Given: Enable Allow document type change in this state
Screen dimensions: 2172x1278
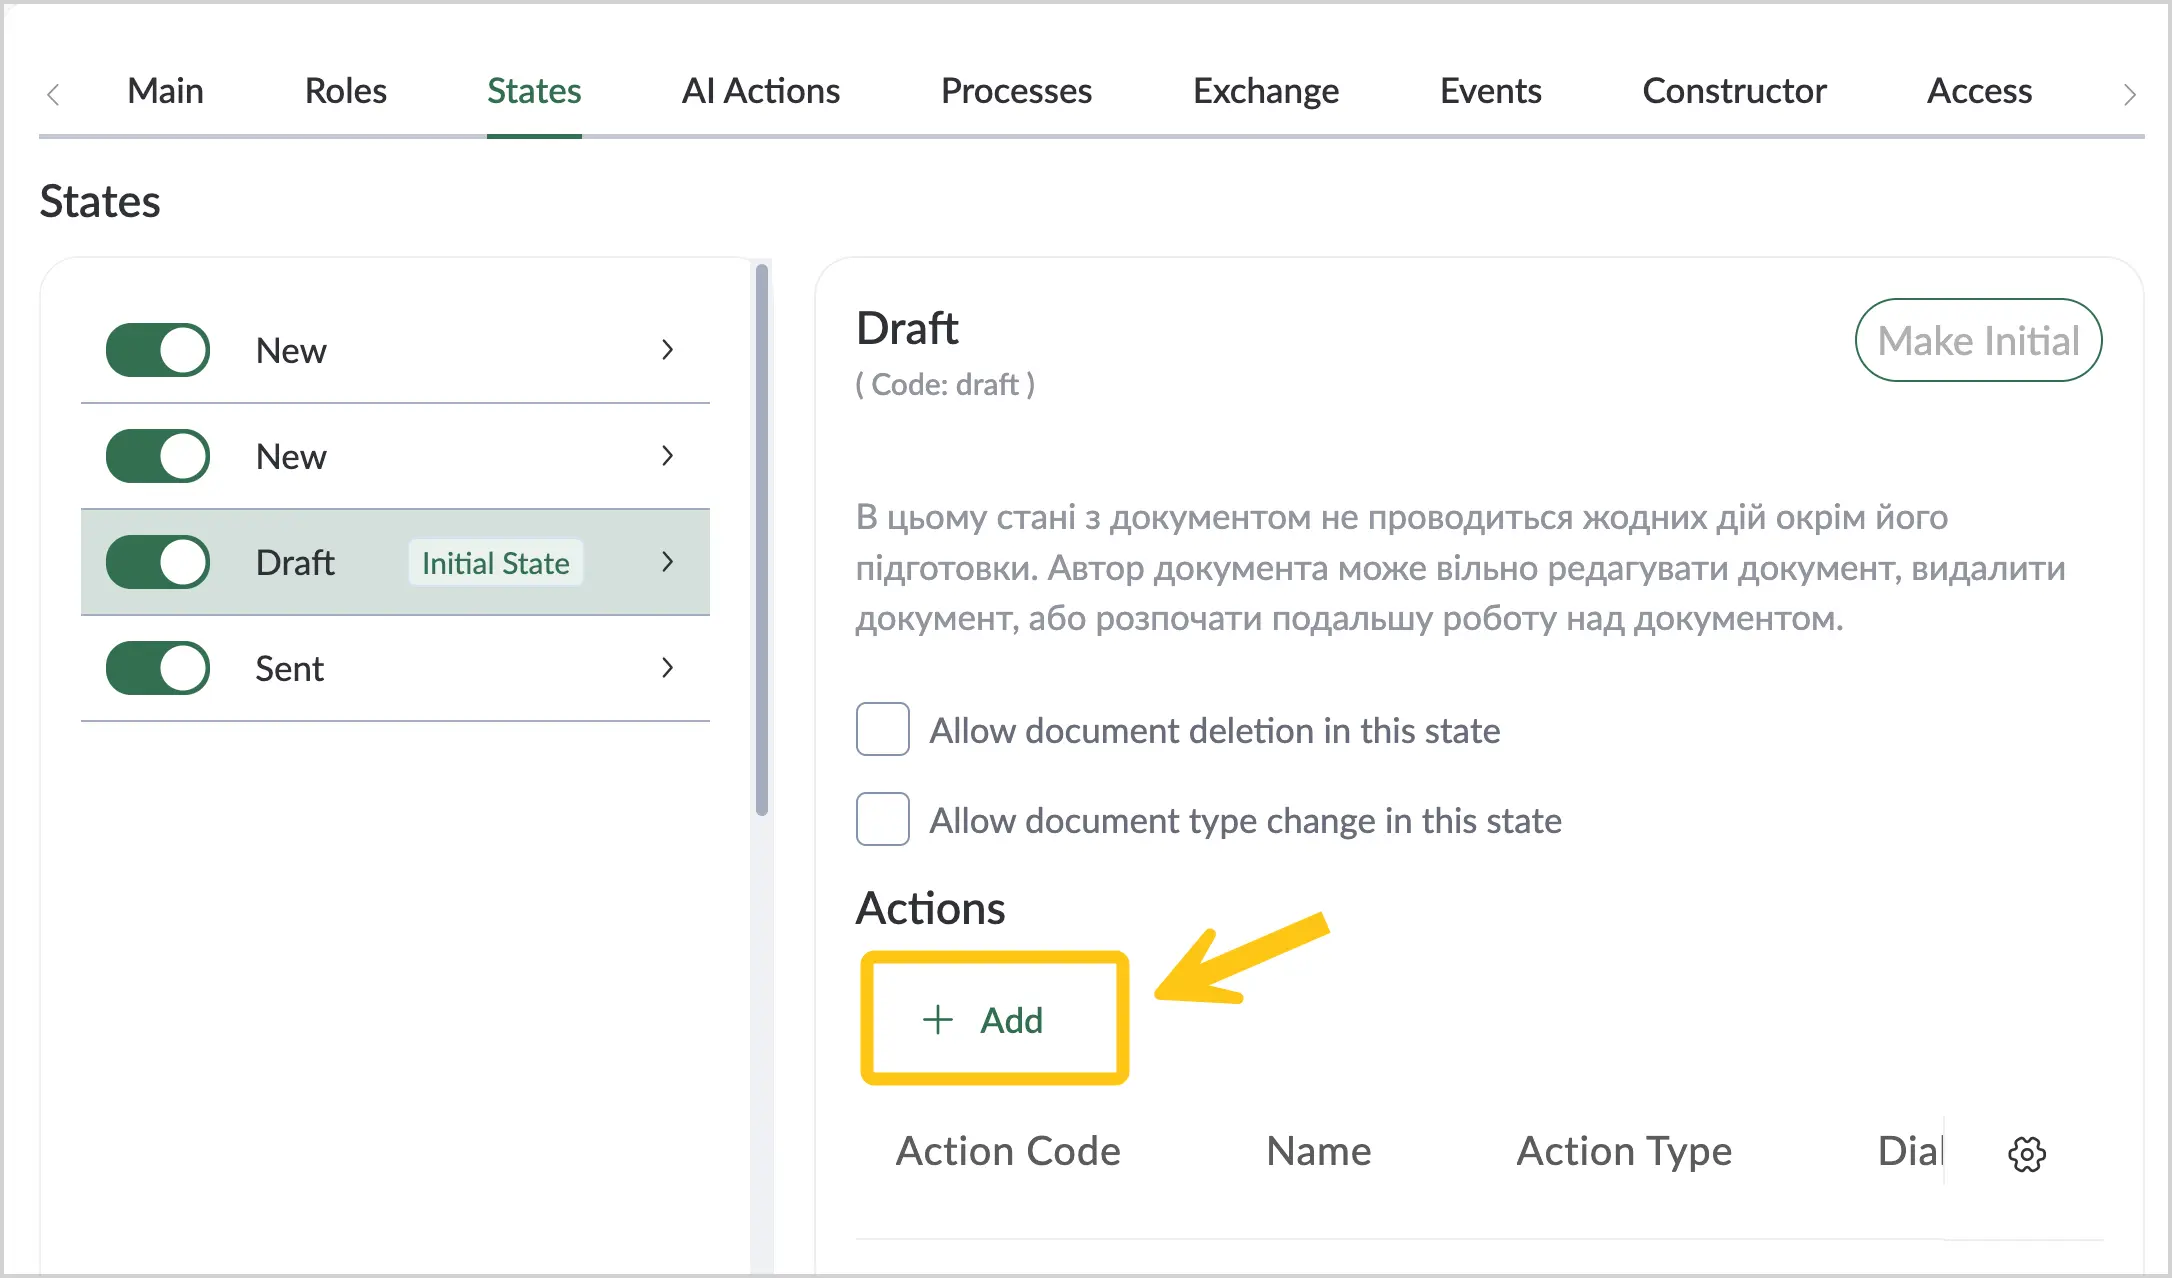Looking at the screenshot, I should coord(882,819).
